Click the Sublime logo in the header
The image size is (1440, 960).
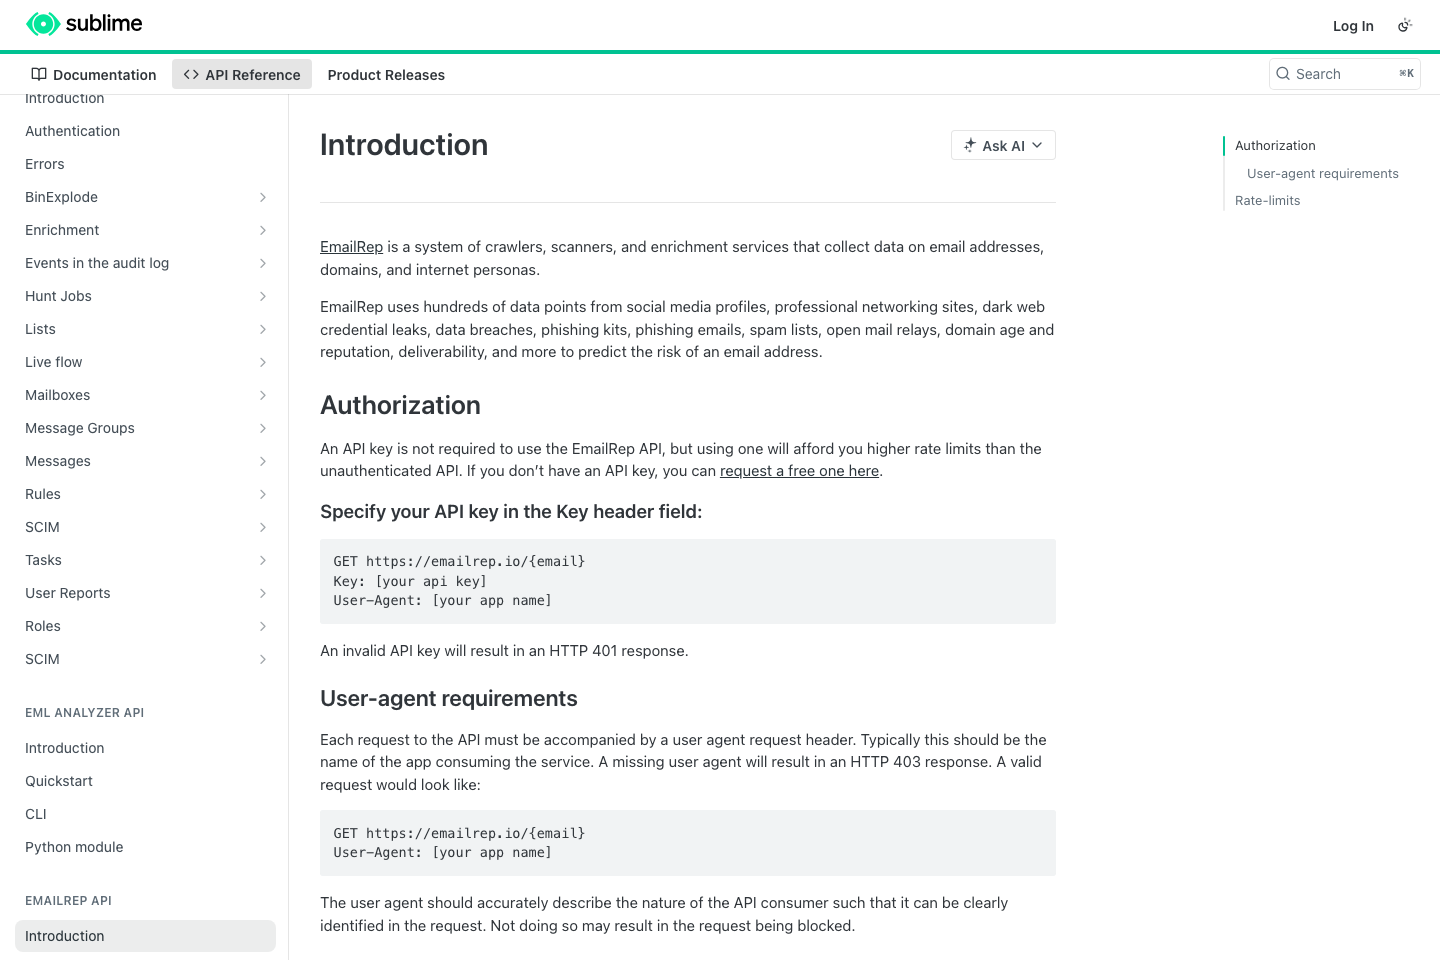click(x=84, y=24)
